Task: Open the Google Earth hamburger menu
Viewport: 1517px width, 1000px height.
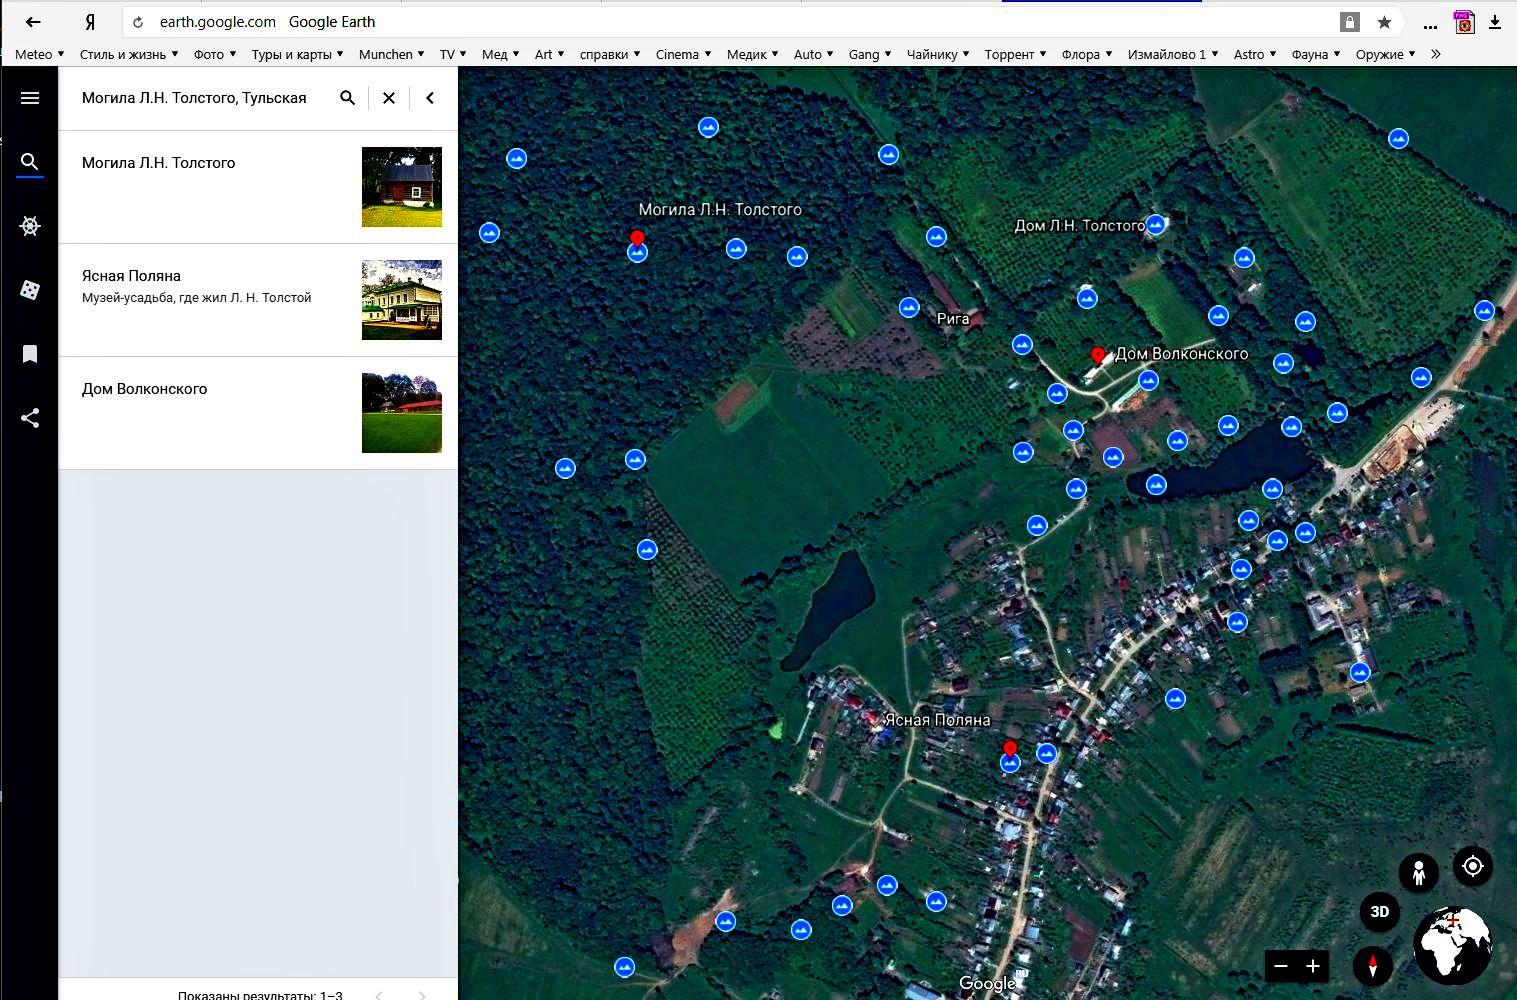Action: (30, 98)
